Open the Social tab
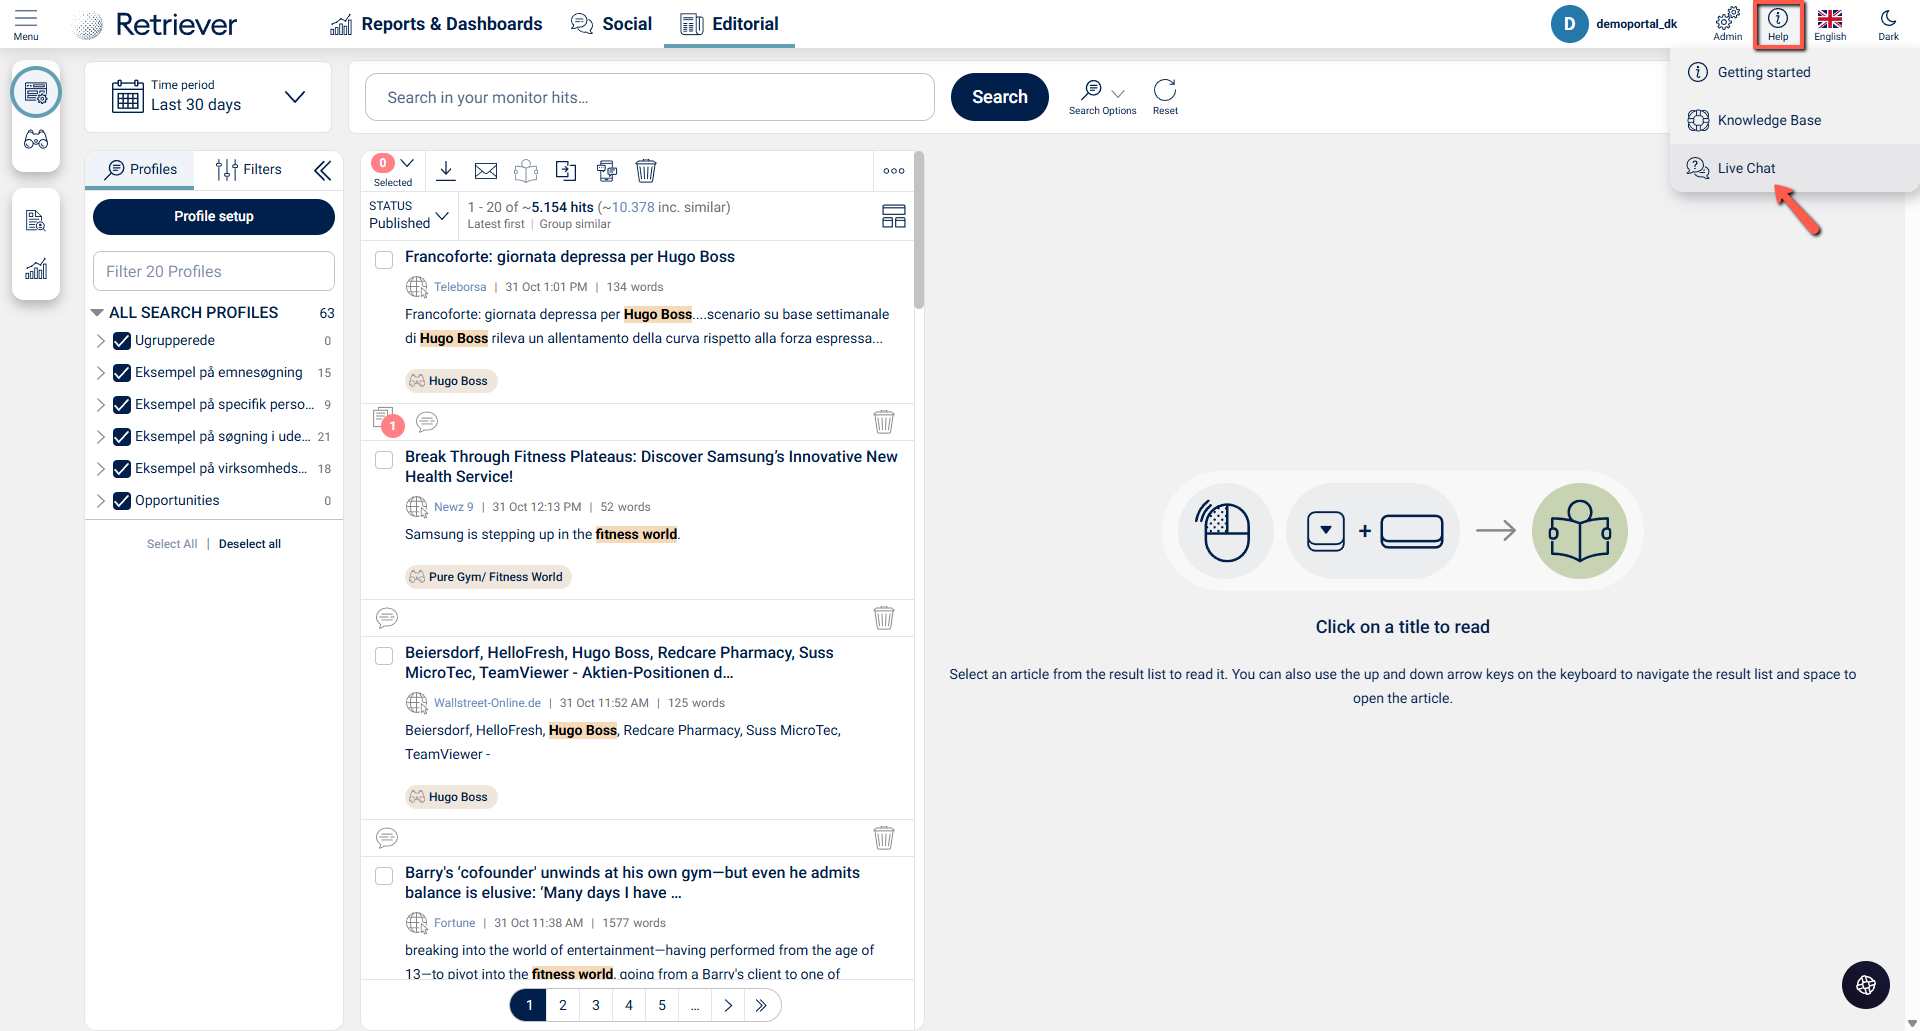 click(611, 24)
